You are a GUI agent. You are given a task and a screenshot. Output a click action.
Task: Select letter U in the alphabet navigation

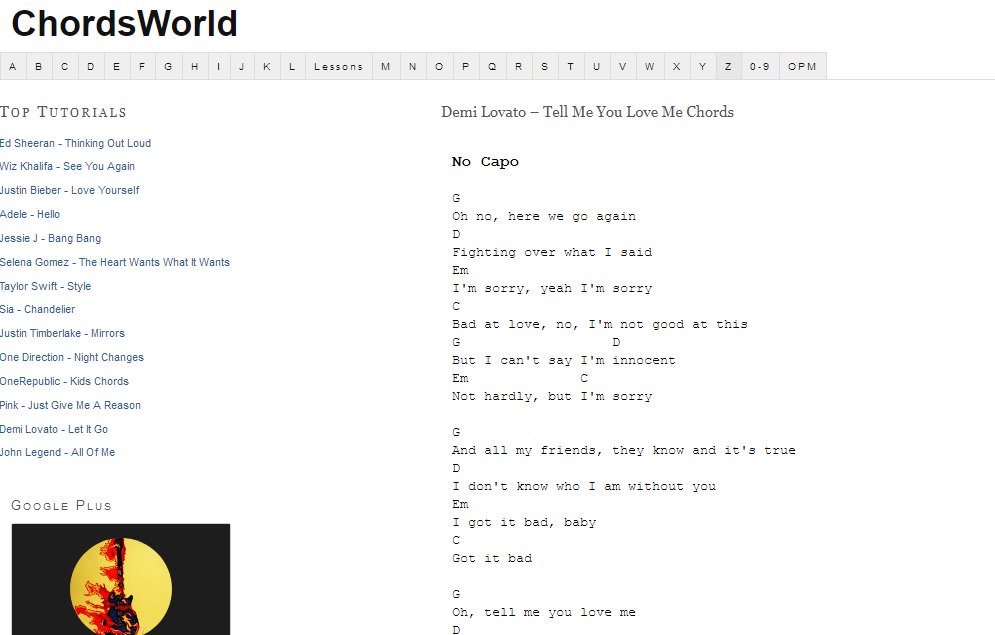[596, 66]
